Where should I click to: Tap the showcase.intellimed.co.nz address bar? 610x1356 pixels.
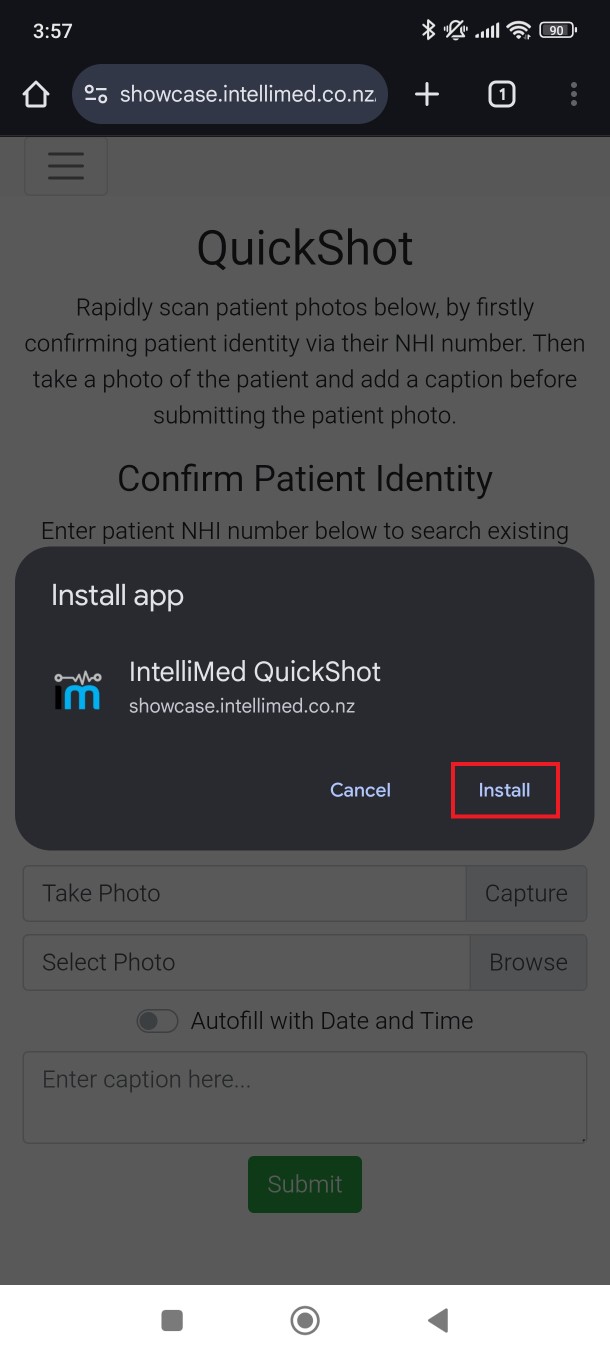246,95
